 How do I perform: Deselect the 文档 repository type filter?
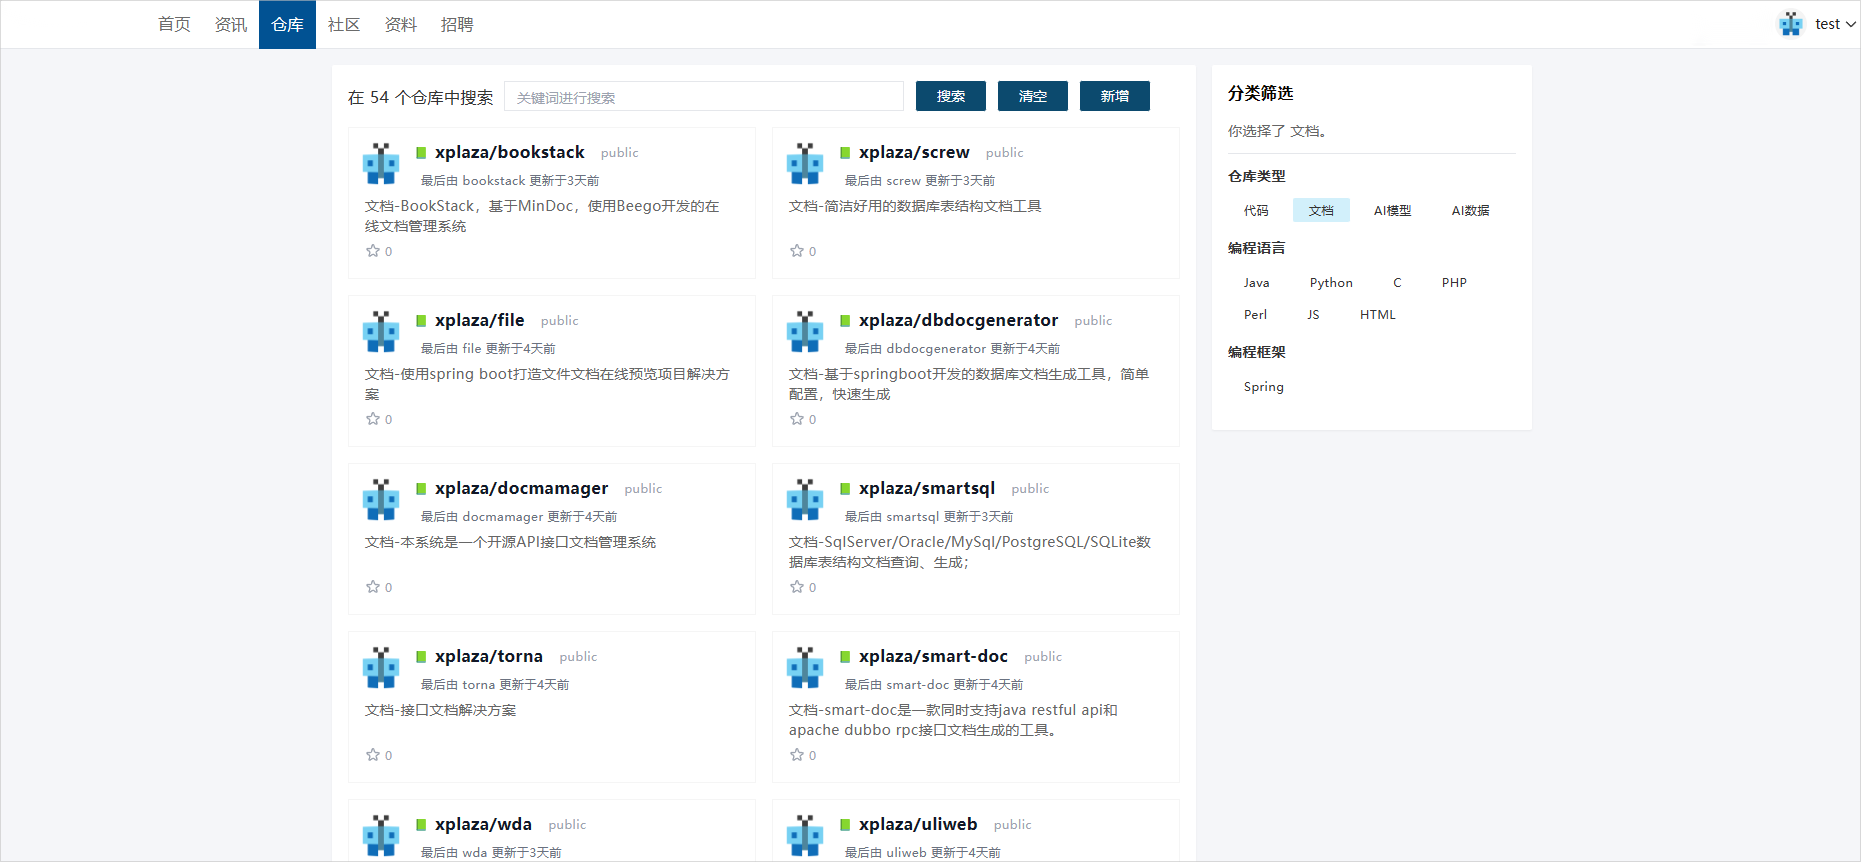tap(1320, 210)
